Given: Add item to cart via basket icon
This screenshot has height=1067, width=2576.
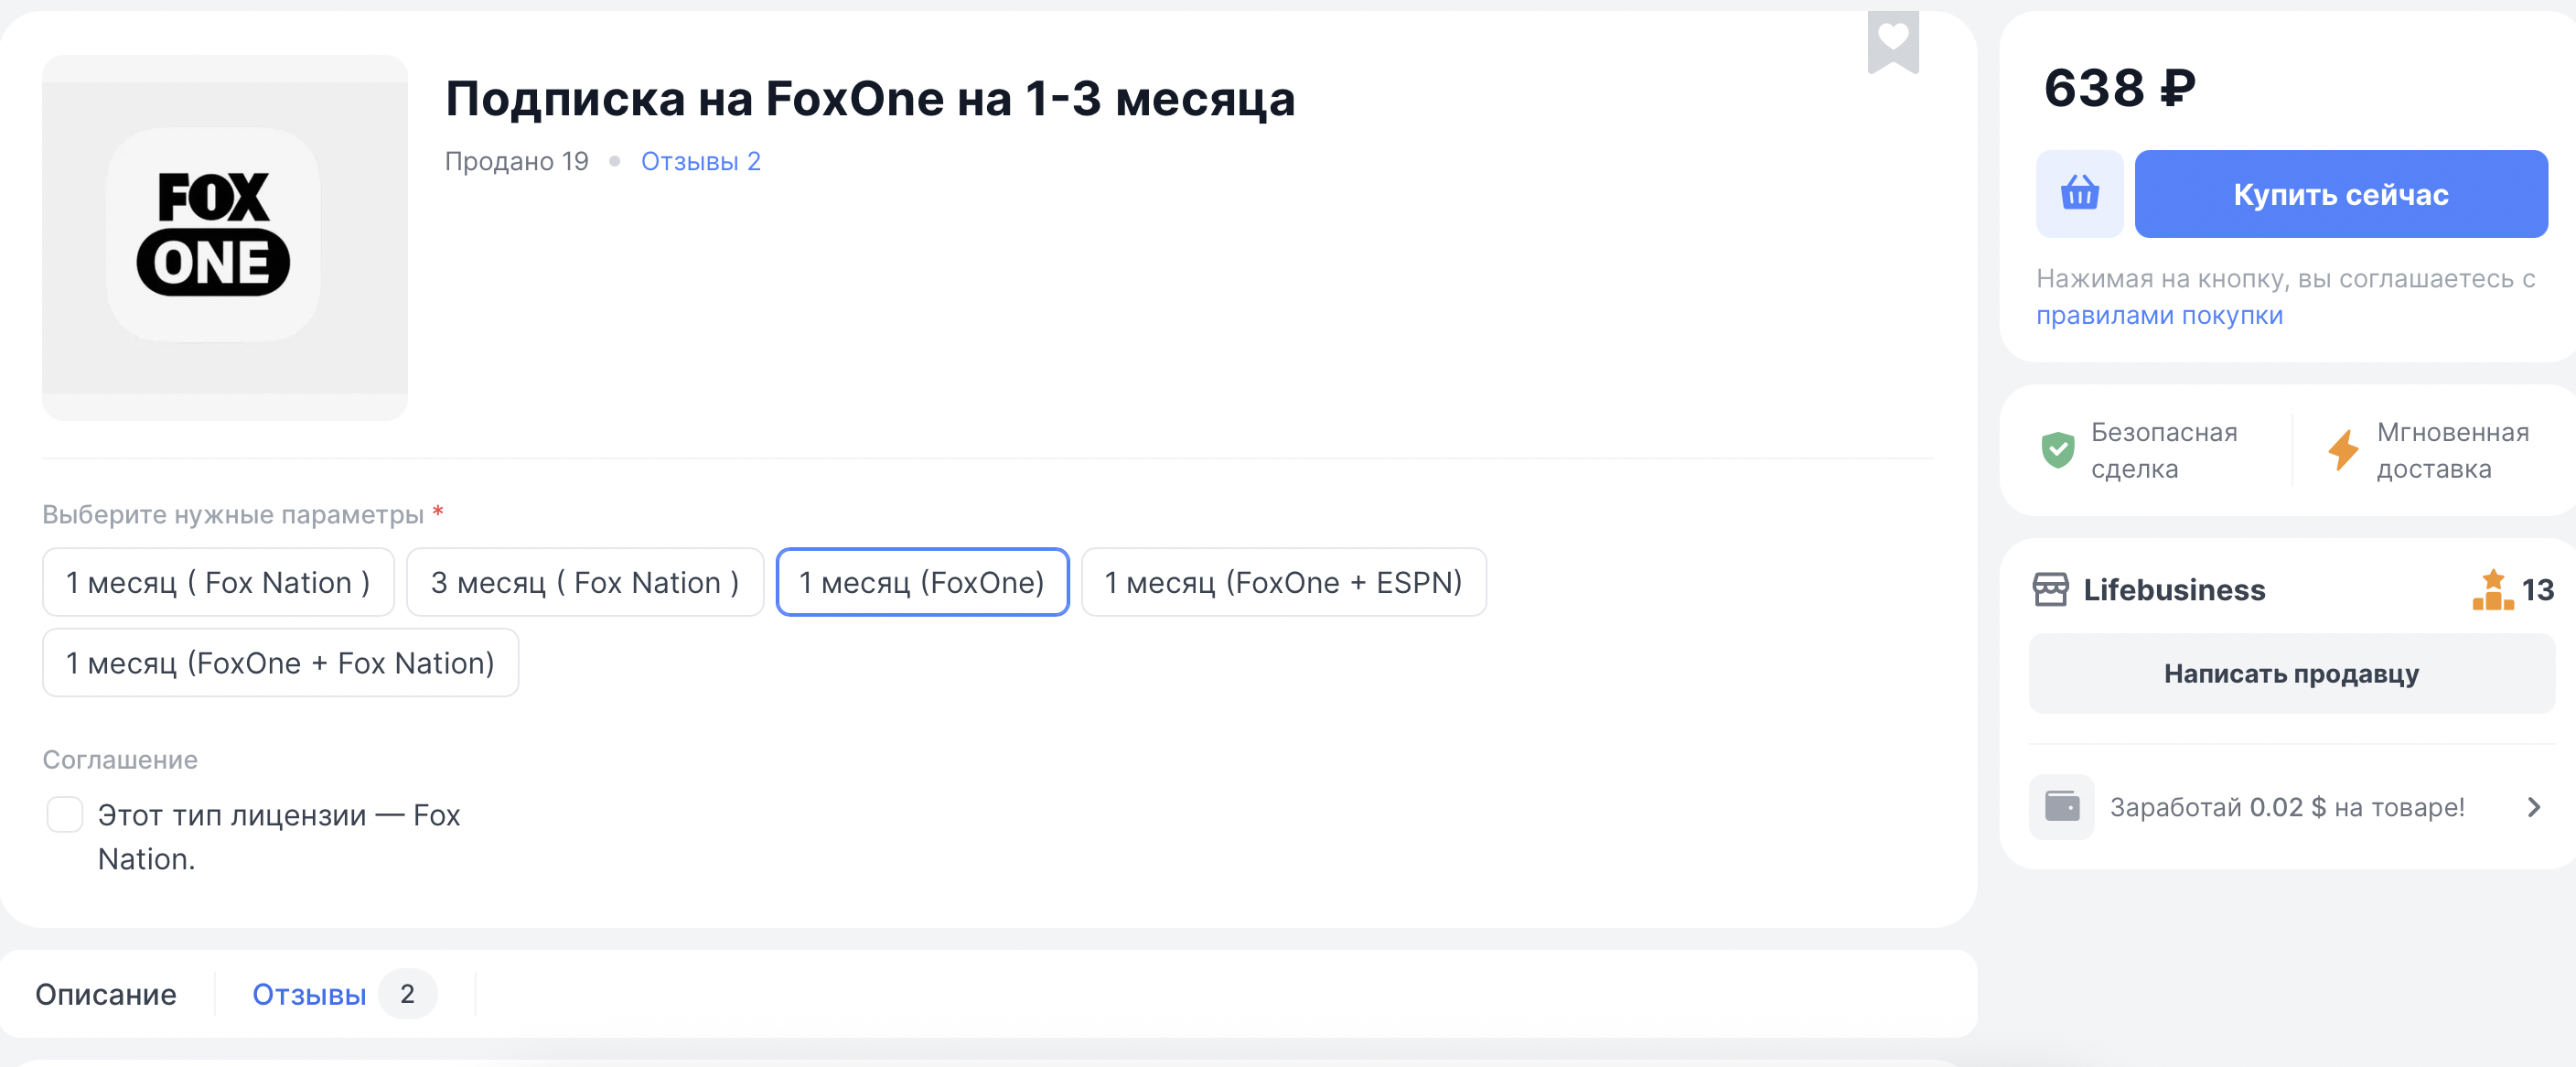Looking at the screenshot, I should [x=2079, y=194].
